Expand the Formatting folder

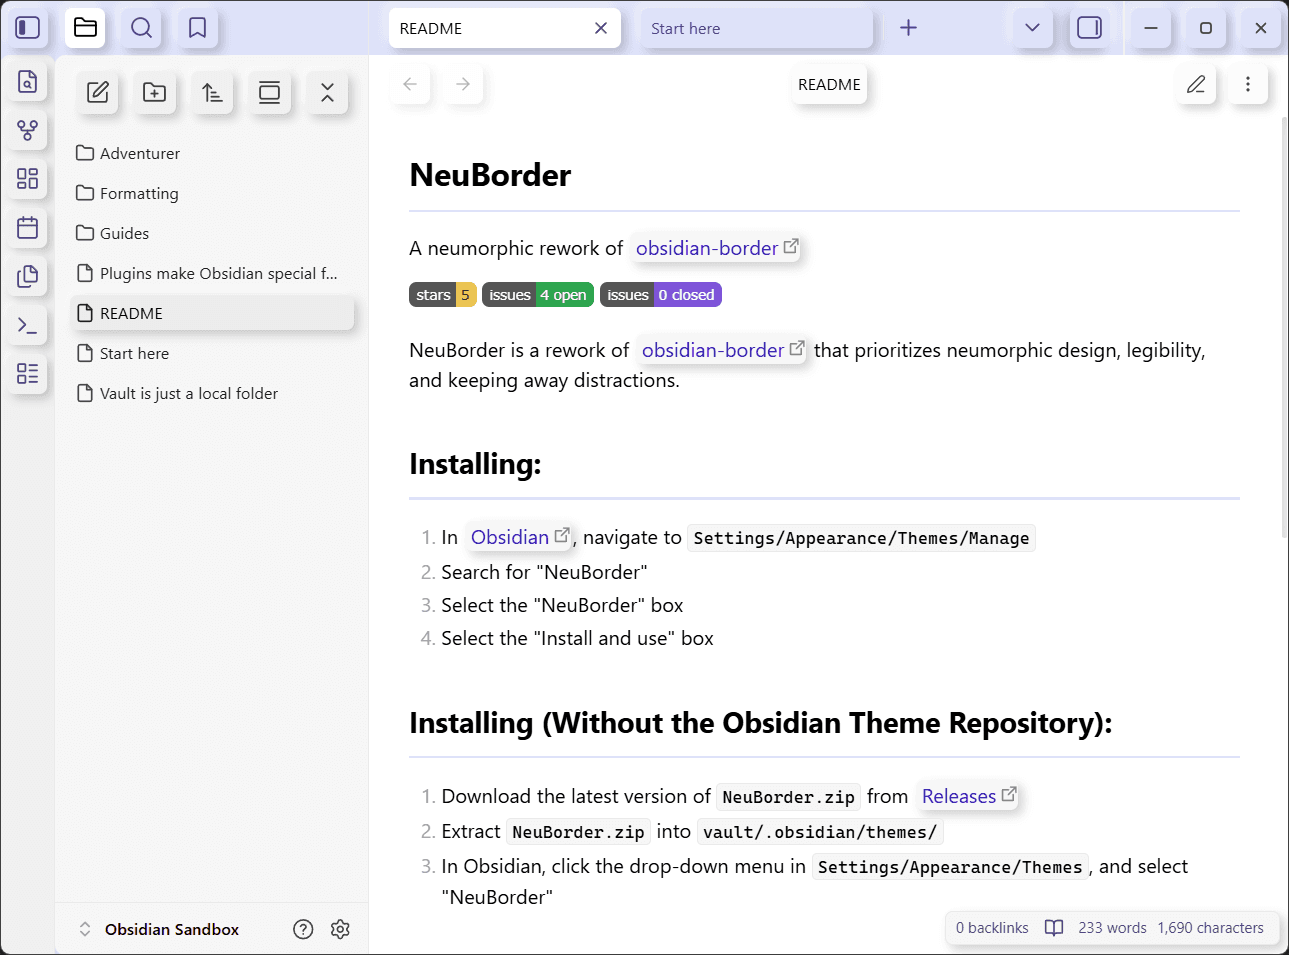(213, 193)
